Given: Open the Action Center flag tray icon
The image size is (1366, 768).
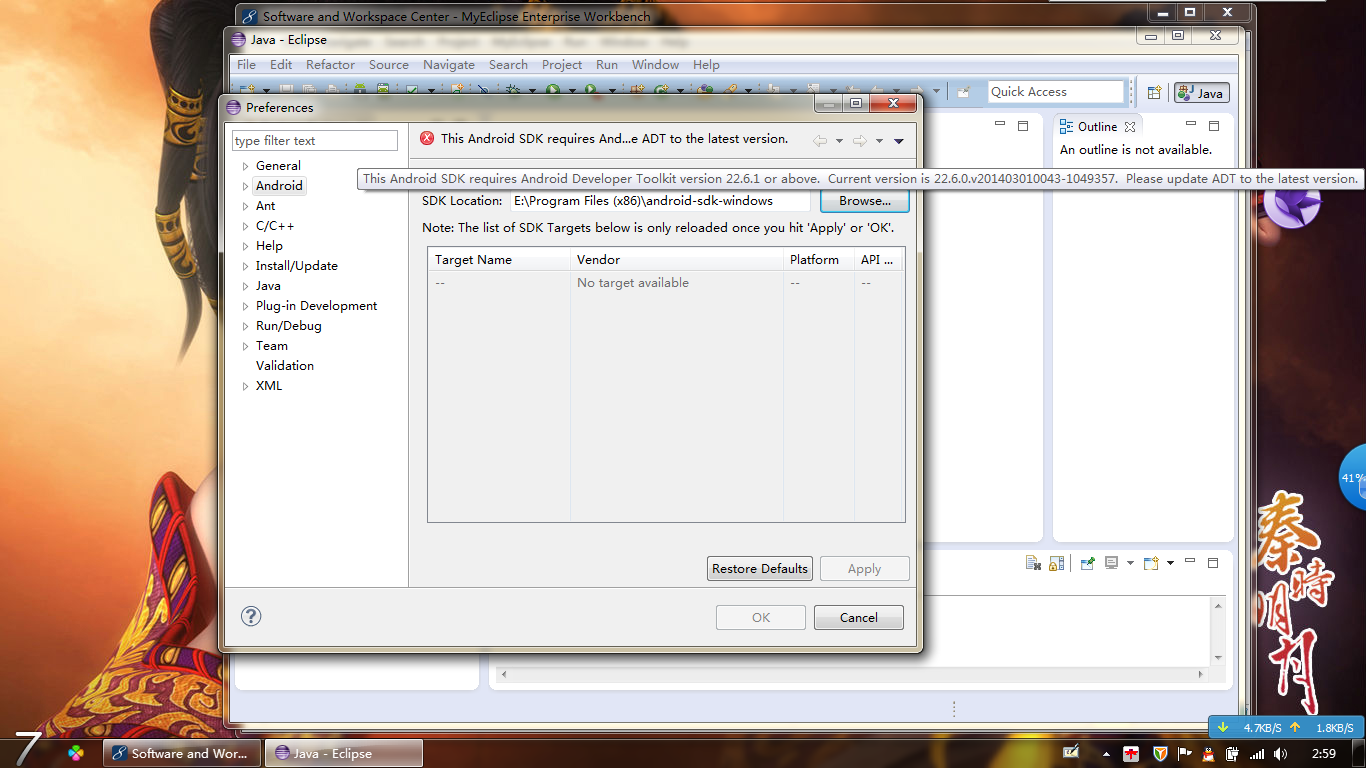Looking at the screenshot, I should (1184, 754).
